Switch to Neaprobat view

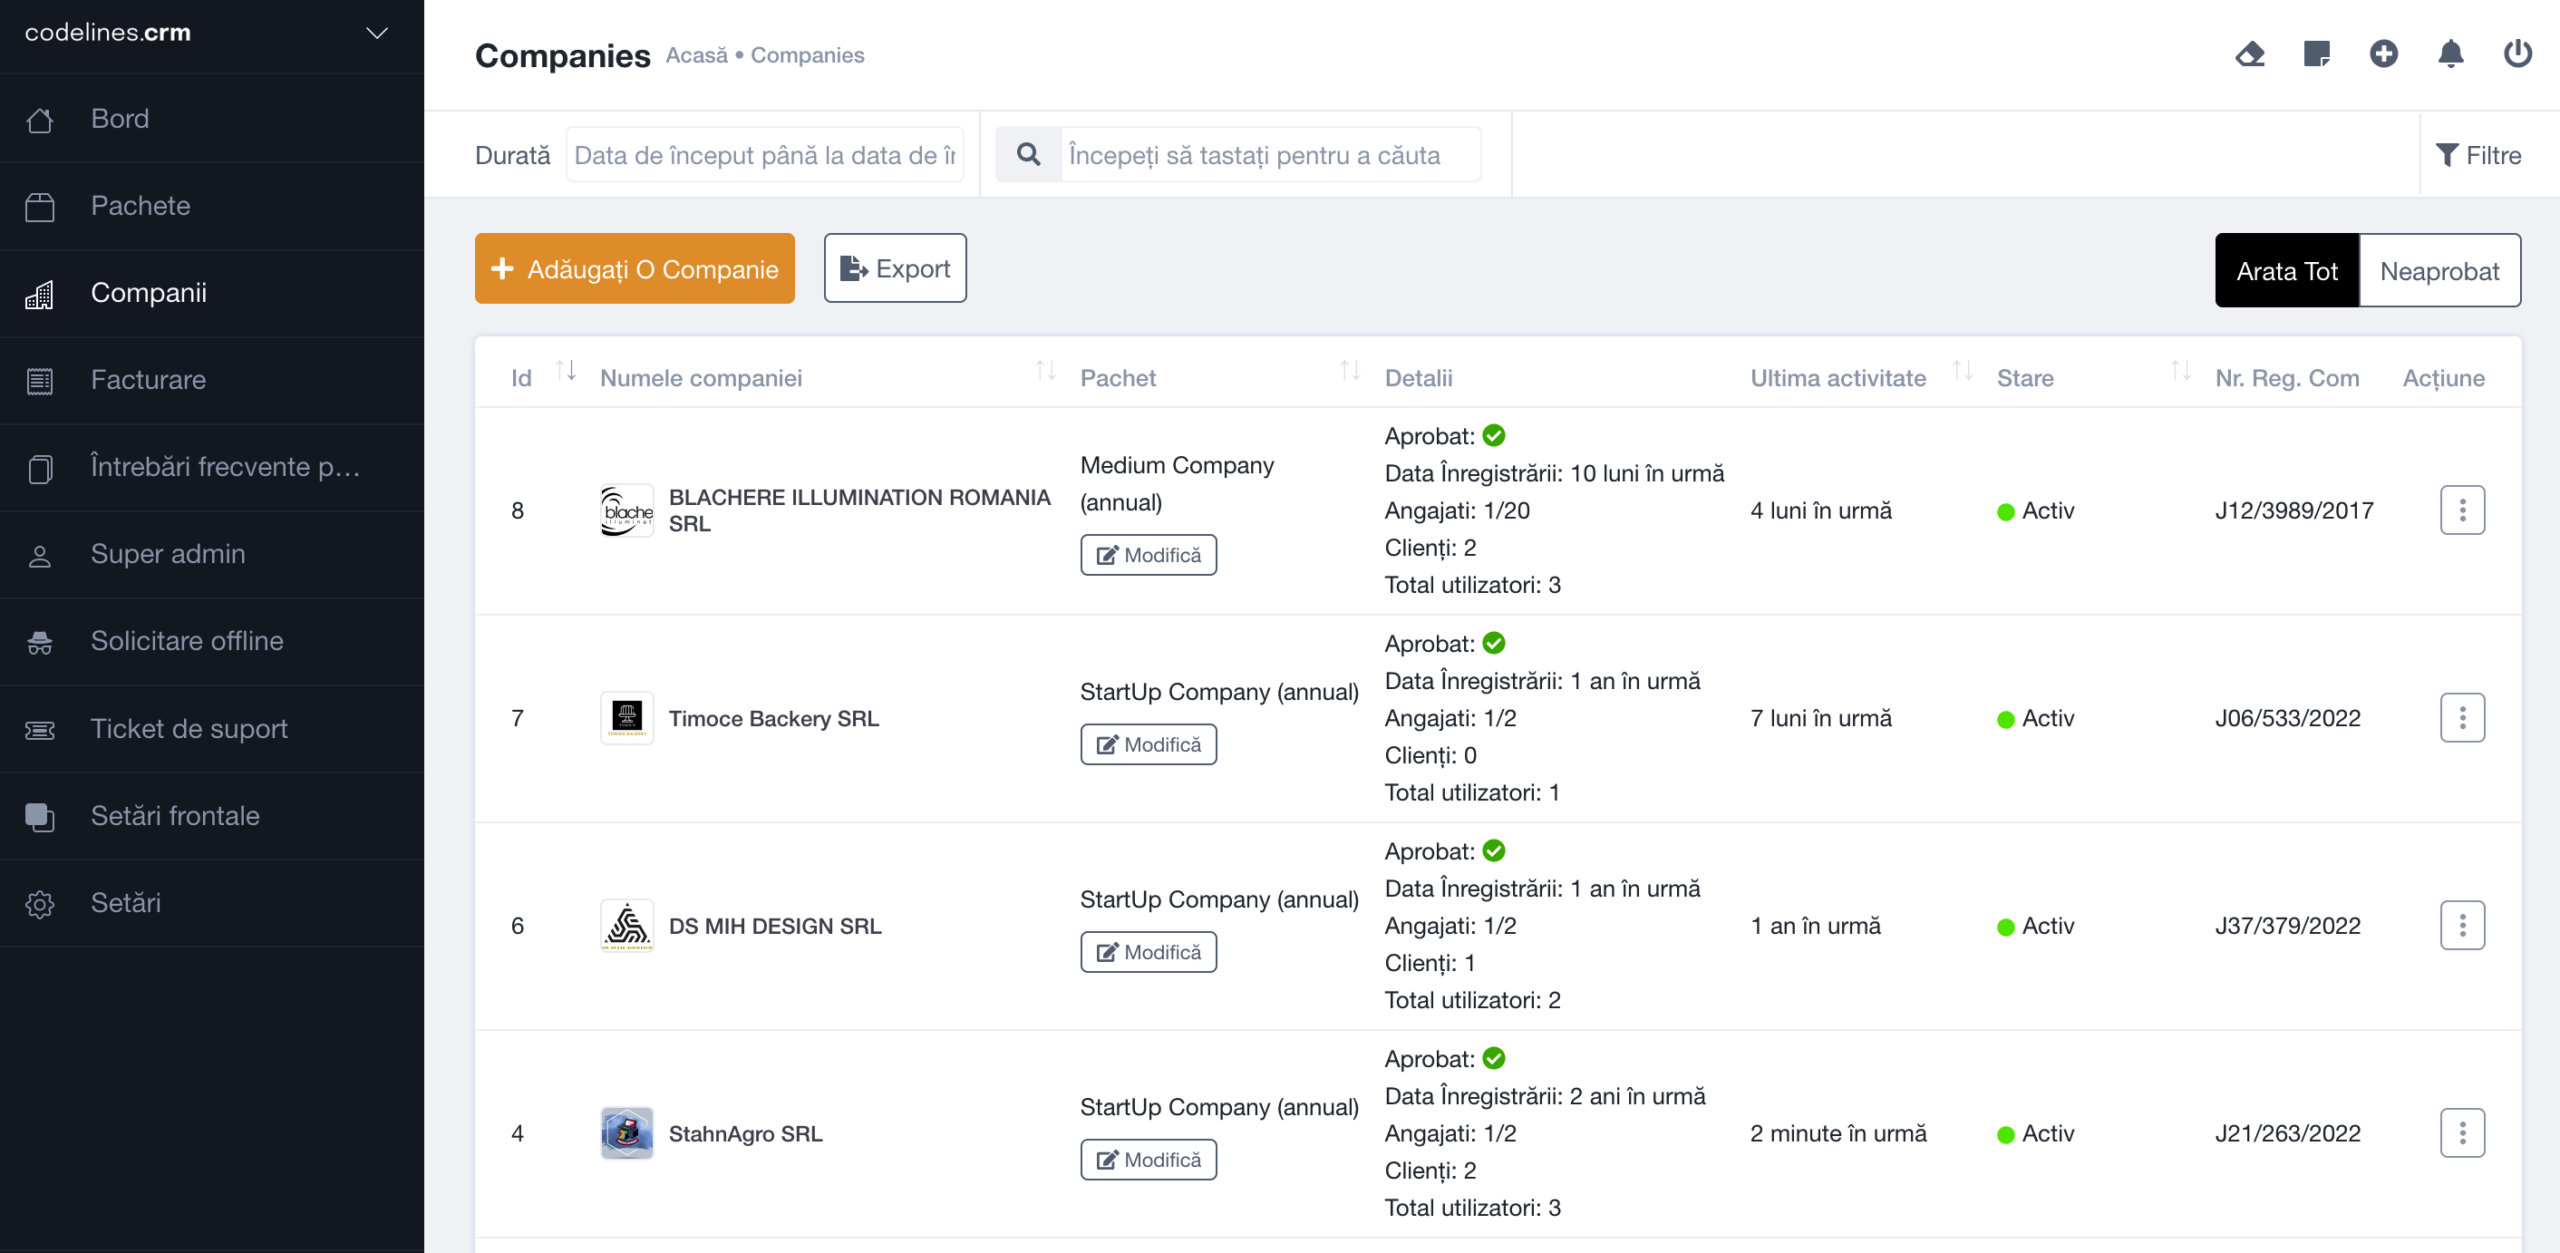point(2439,271)
